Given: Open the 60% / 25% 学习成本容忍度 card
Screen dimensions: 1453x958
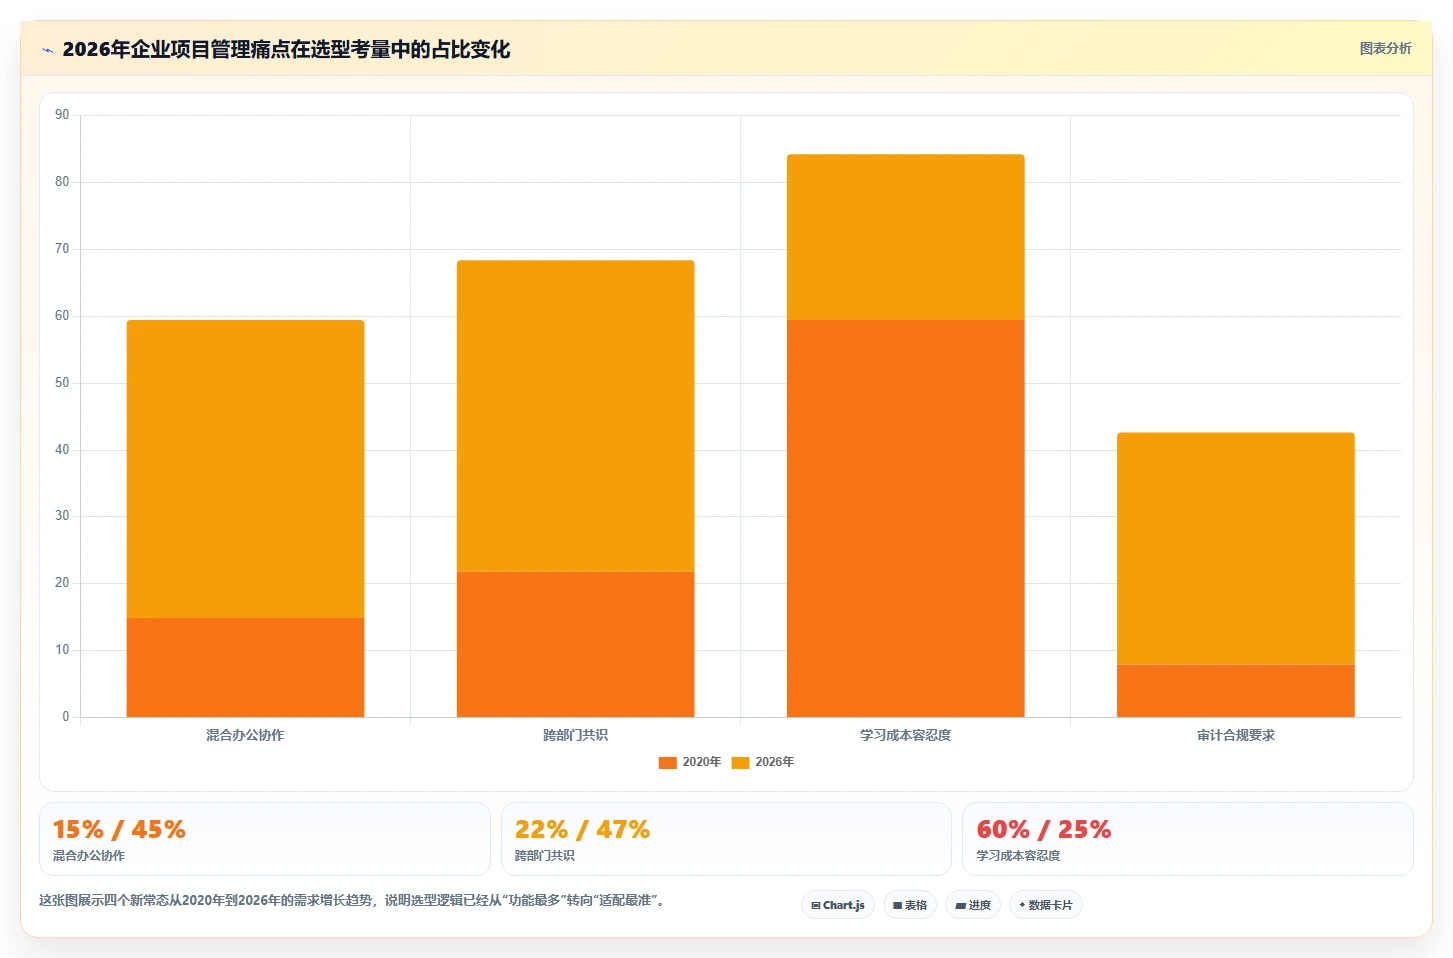Looking at the screenshot, I should 1188,839.
